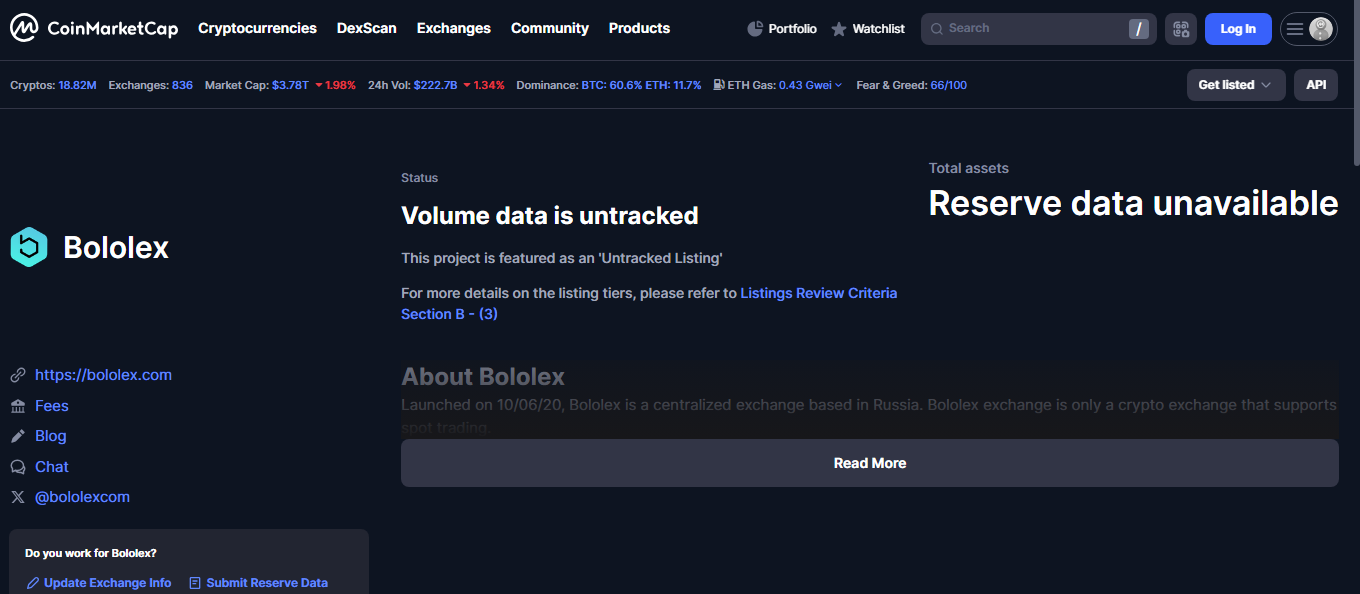Open the Cryptocurrencies menu

coord(257,28)
